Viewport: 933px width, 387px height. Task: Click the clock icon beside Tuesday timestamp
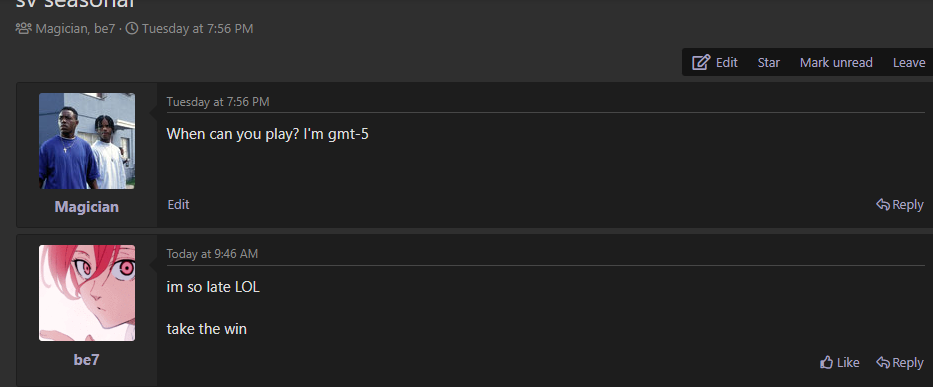click(x=132, y=29)
